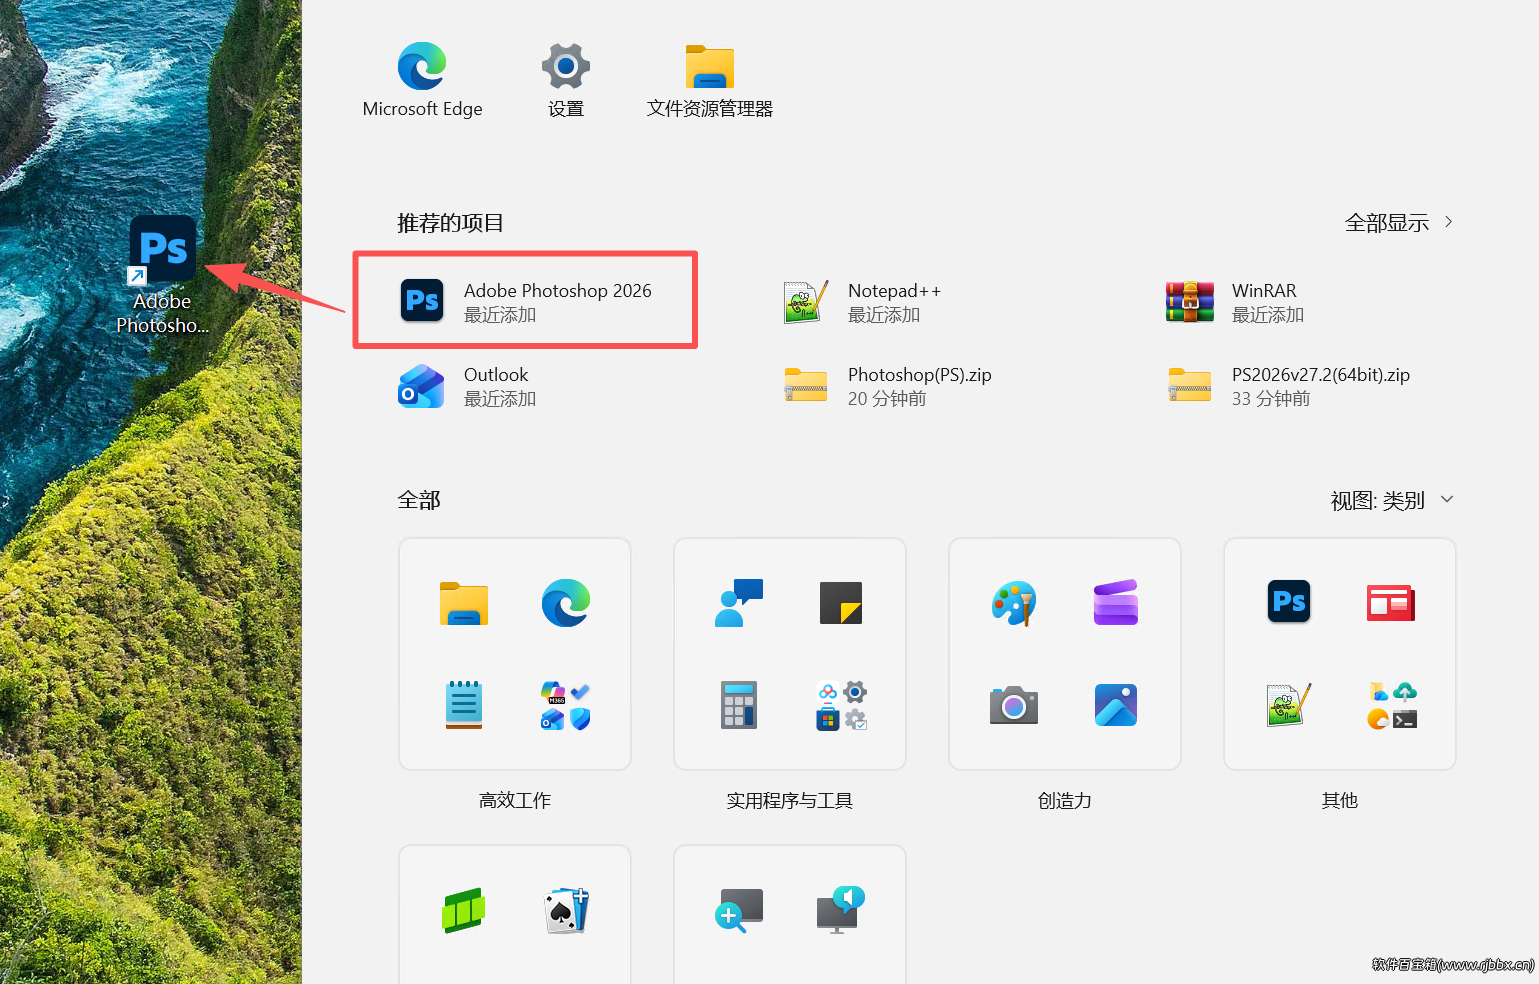1539x984 pixels.
Task: Open the Solitaire cards app icon
Action: point(566,910)
